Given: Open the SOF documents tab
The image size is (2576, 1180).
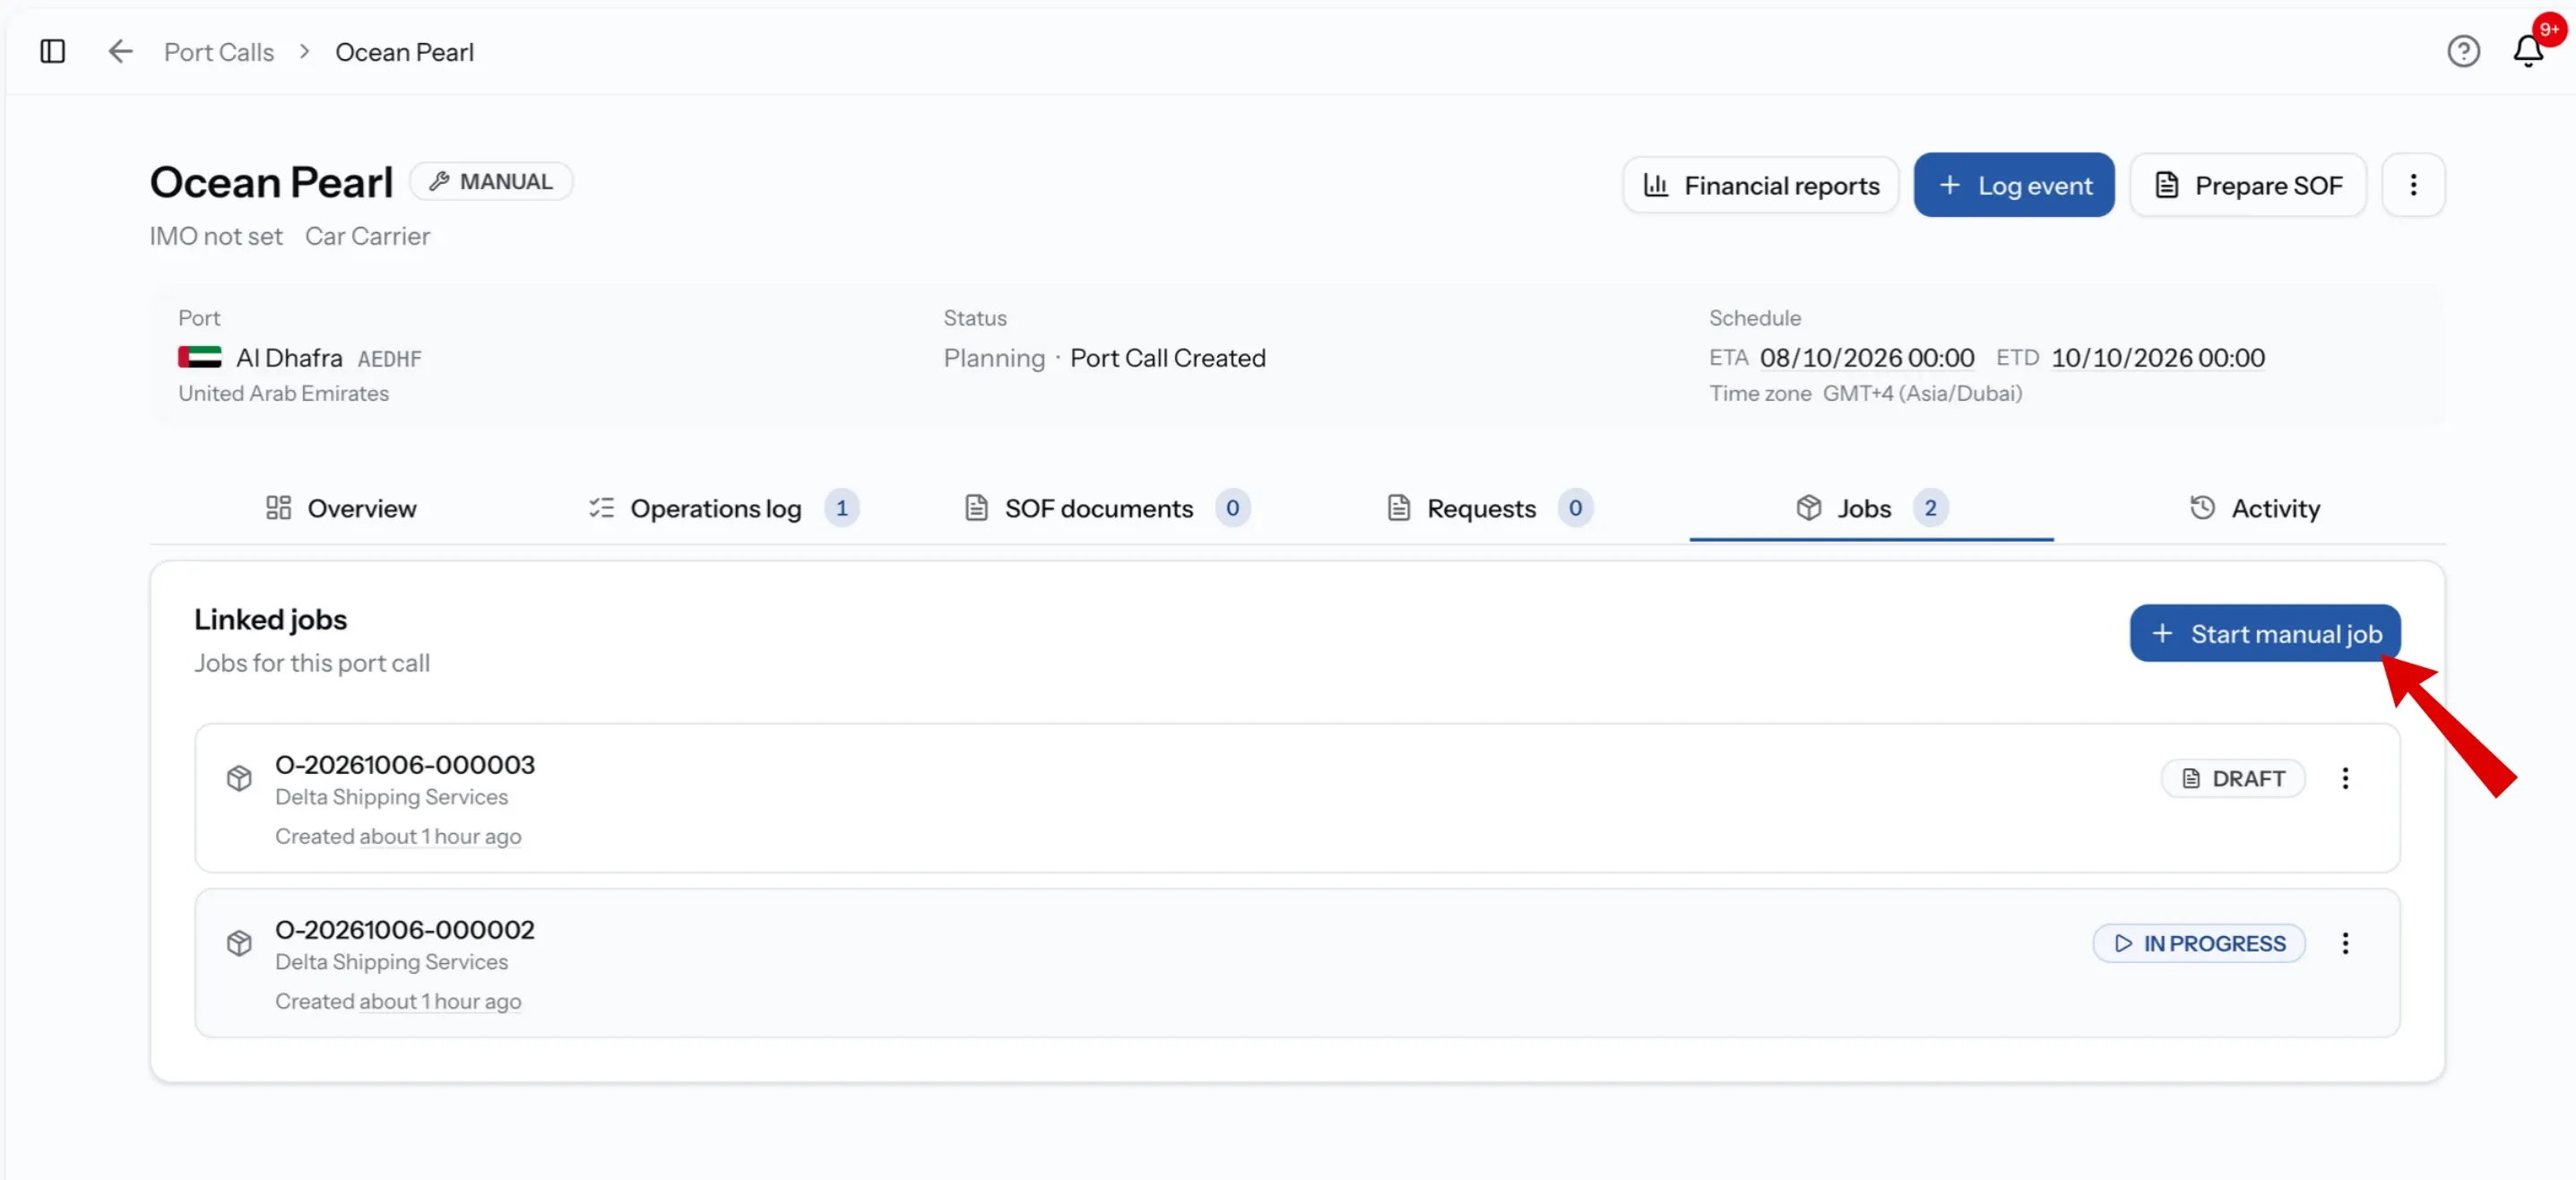Looking at the screenshot, I should pyautogui.click(x=1107, y=508).
